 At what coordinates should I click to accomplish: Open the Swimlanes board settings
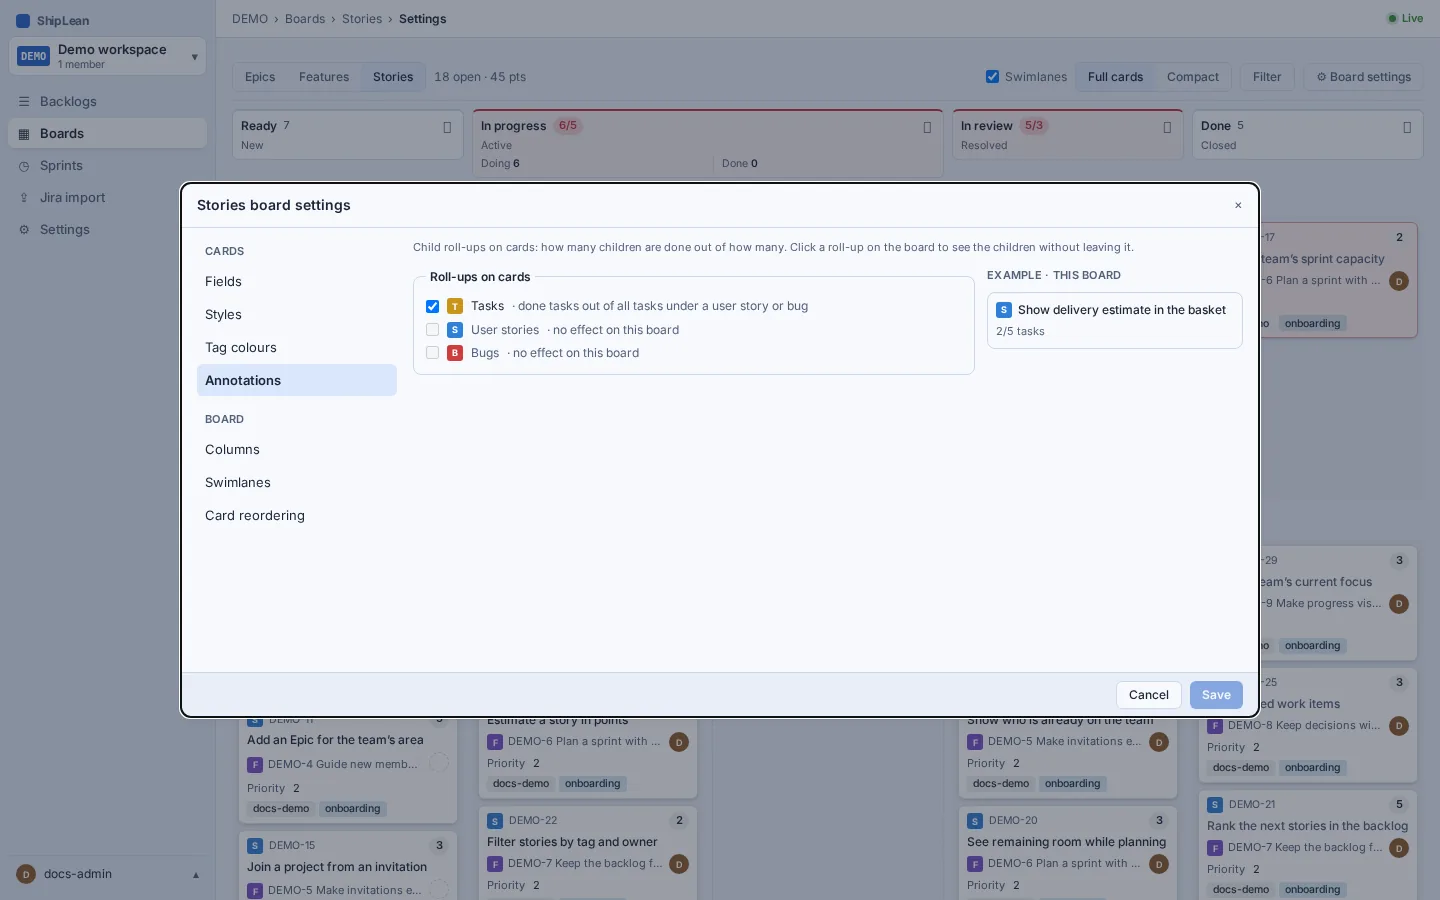point(296,483)
